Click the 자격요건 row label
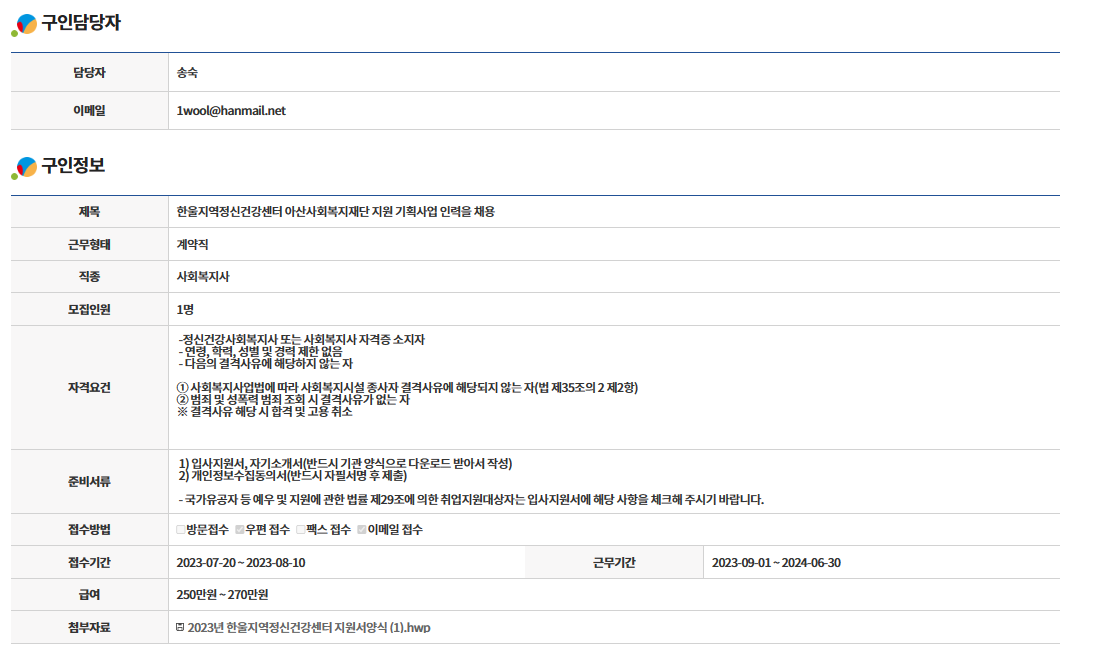 click(89, 387)
